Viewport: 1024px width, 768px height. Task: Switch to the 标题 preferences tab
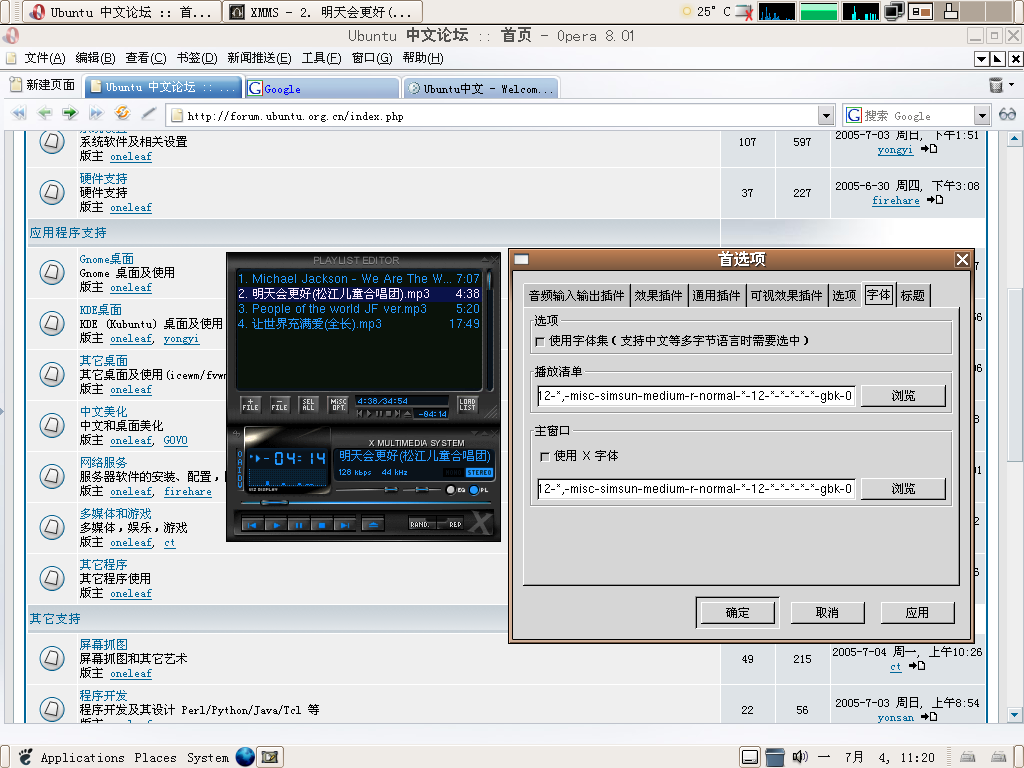[x=913, y=296]
